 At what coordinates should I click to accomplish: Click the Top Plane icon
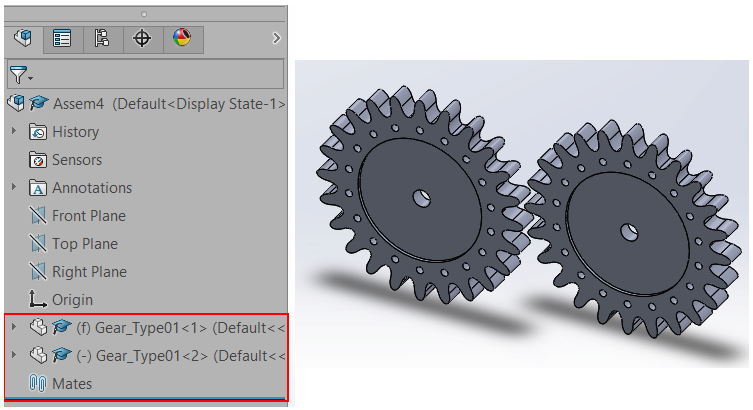click(37, 243)
